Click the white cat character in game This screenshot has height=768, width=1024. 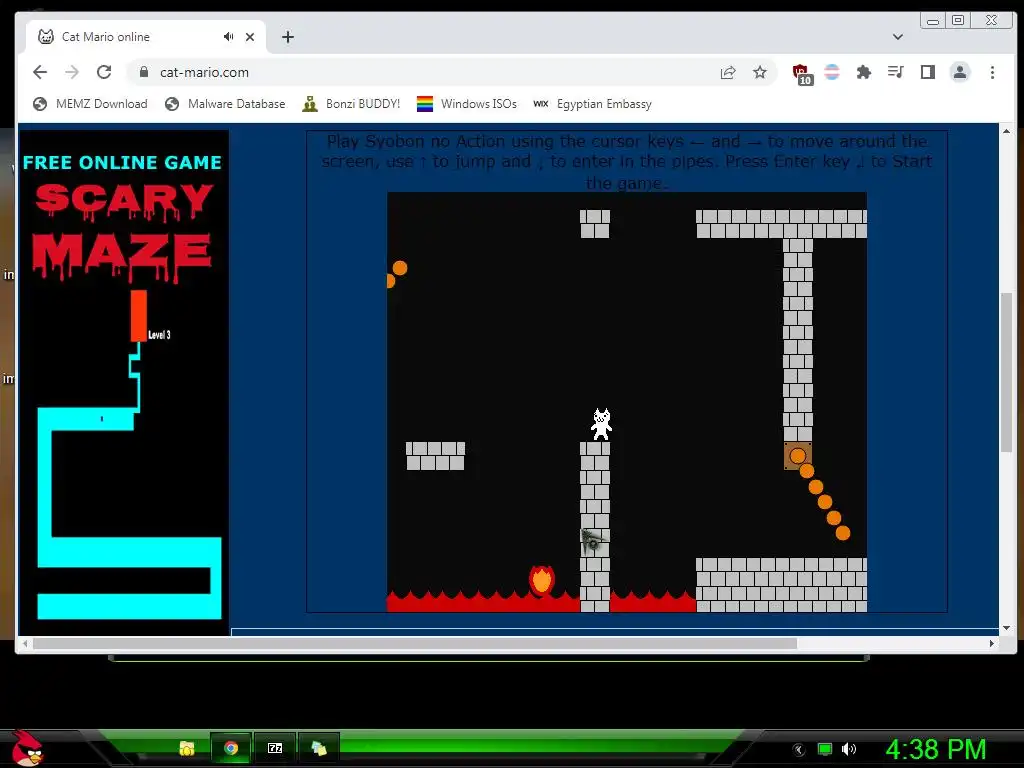(601, 424)
